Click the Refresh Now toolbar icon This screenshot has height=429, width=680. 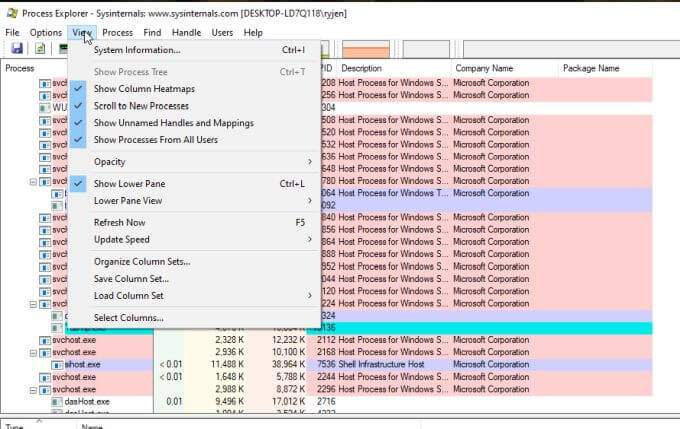click(x=40, y=48)
